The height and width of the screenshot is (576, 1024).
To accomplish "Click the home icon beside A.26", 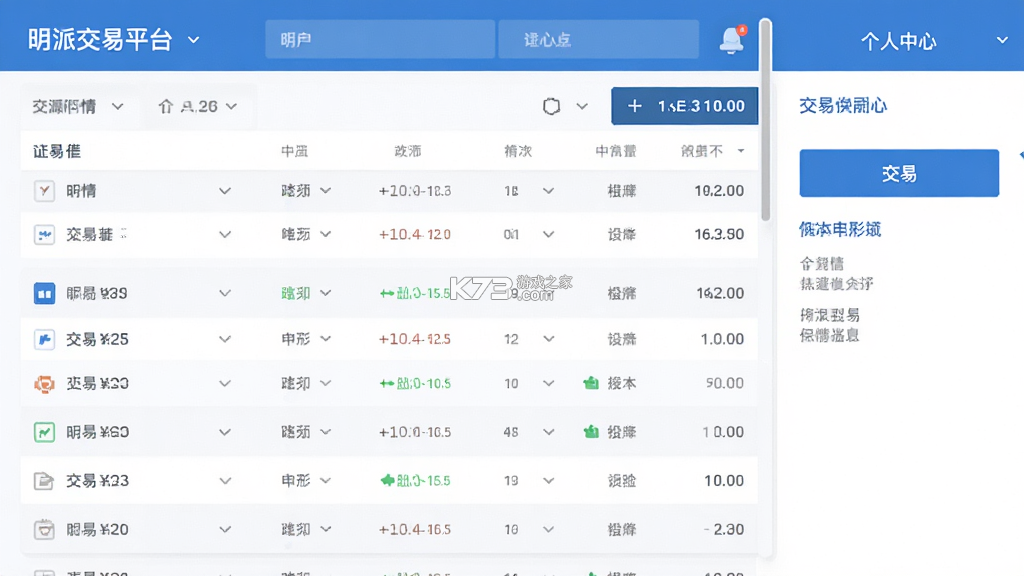I will [166, 106].
